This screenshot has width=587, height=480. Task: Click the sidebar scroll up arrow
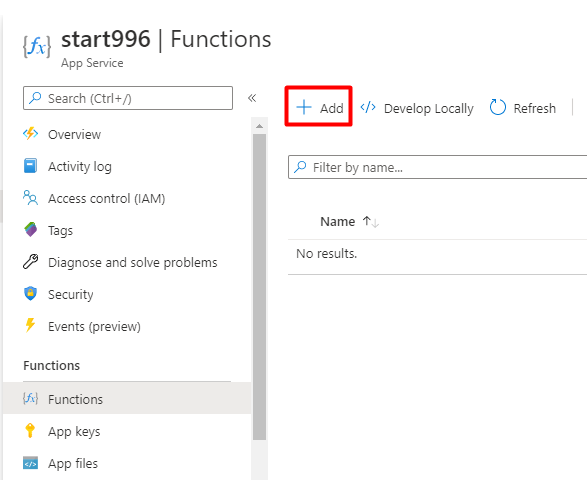[259, 126]
